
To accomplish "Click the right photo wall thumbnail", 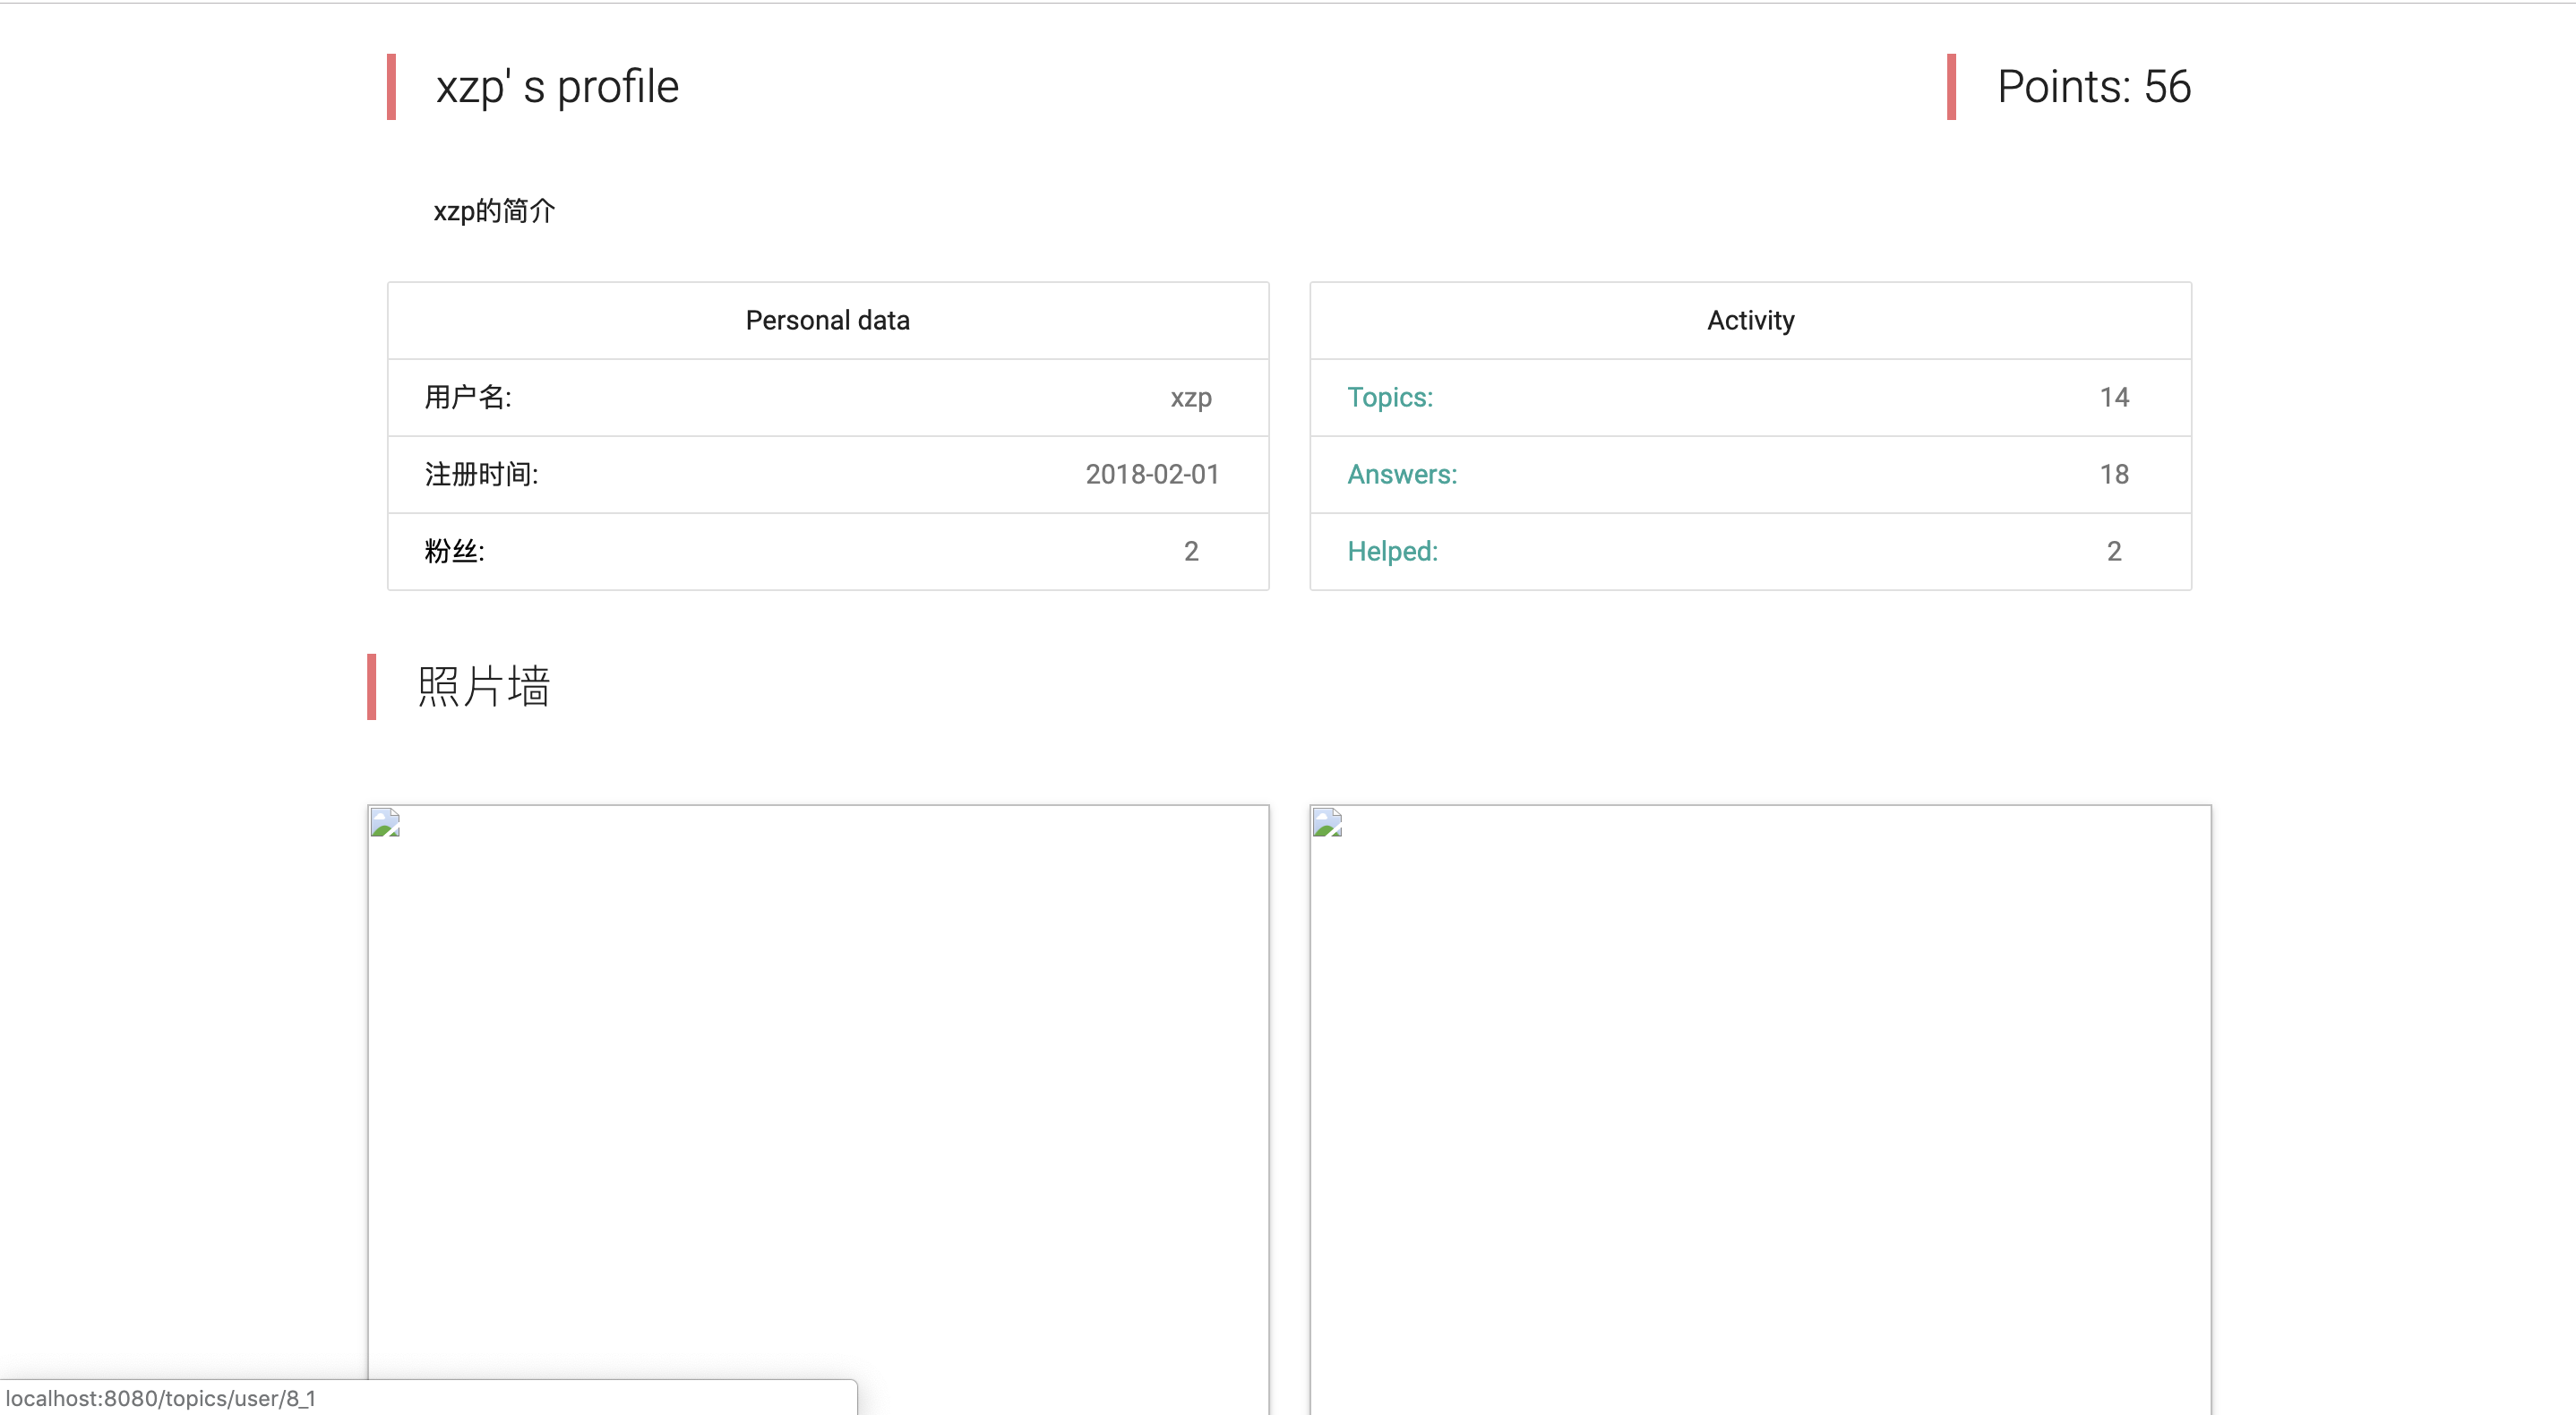I will point(1760,1100).
